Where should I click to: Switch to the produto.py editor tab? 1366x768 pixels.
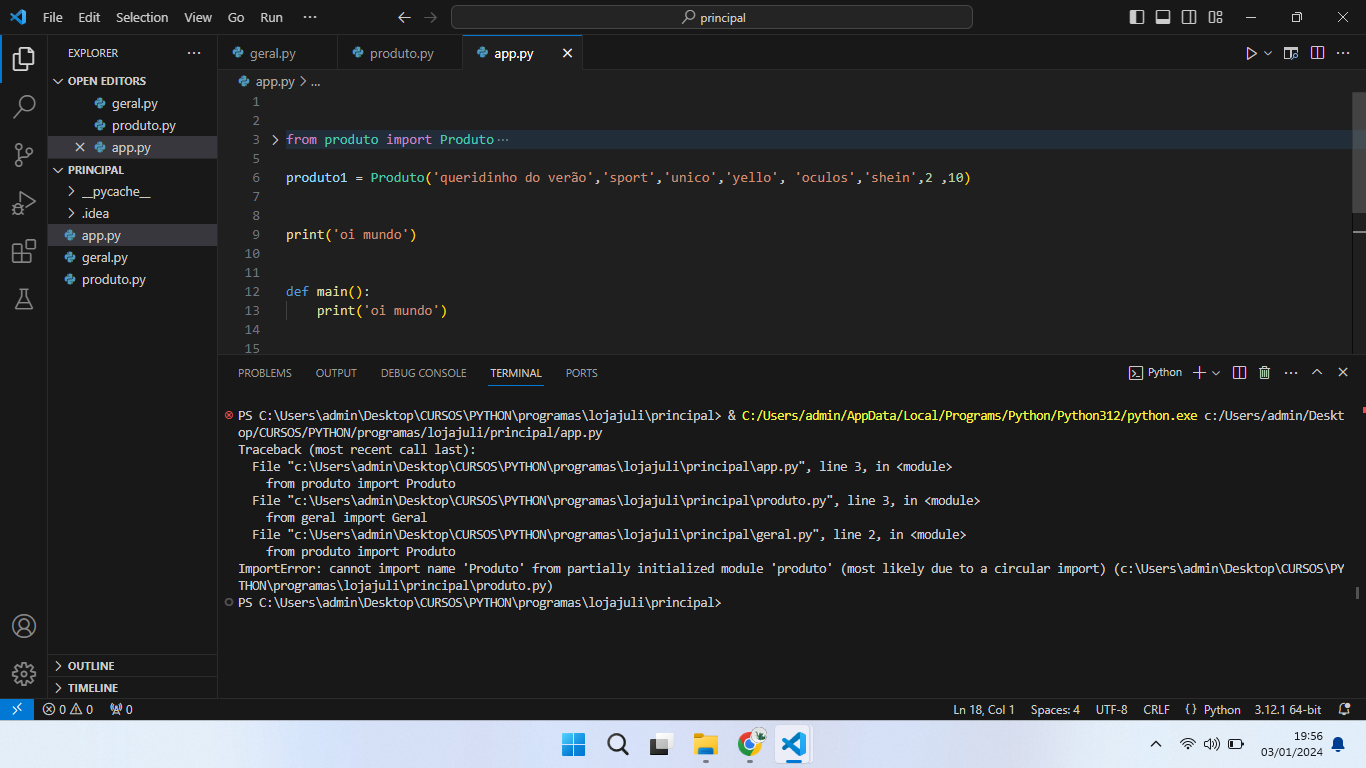400,53
